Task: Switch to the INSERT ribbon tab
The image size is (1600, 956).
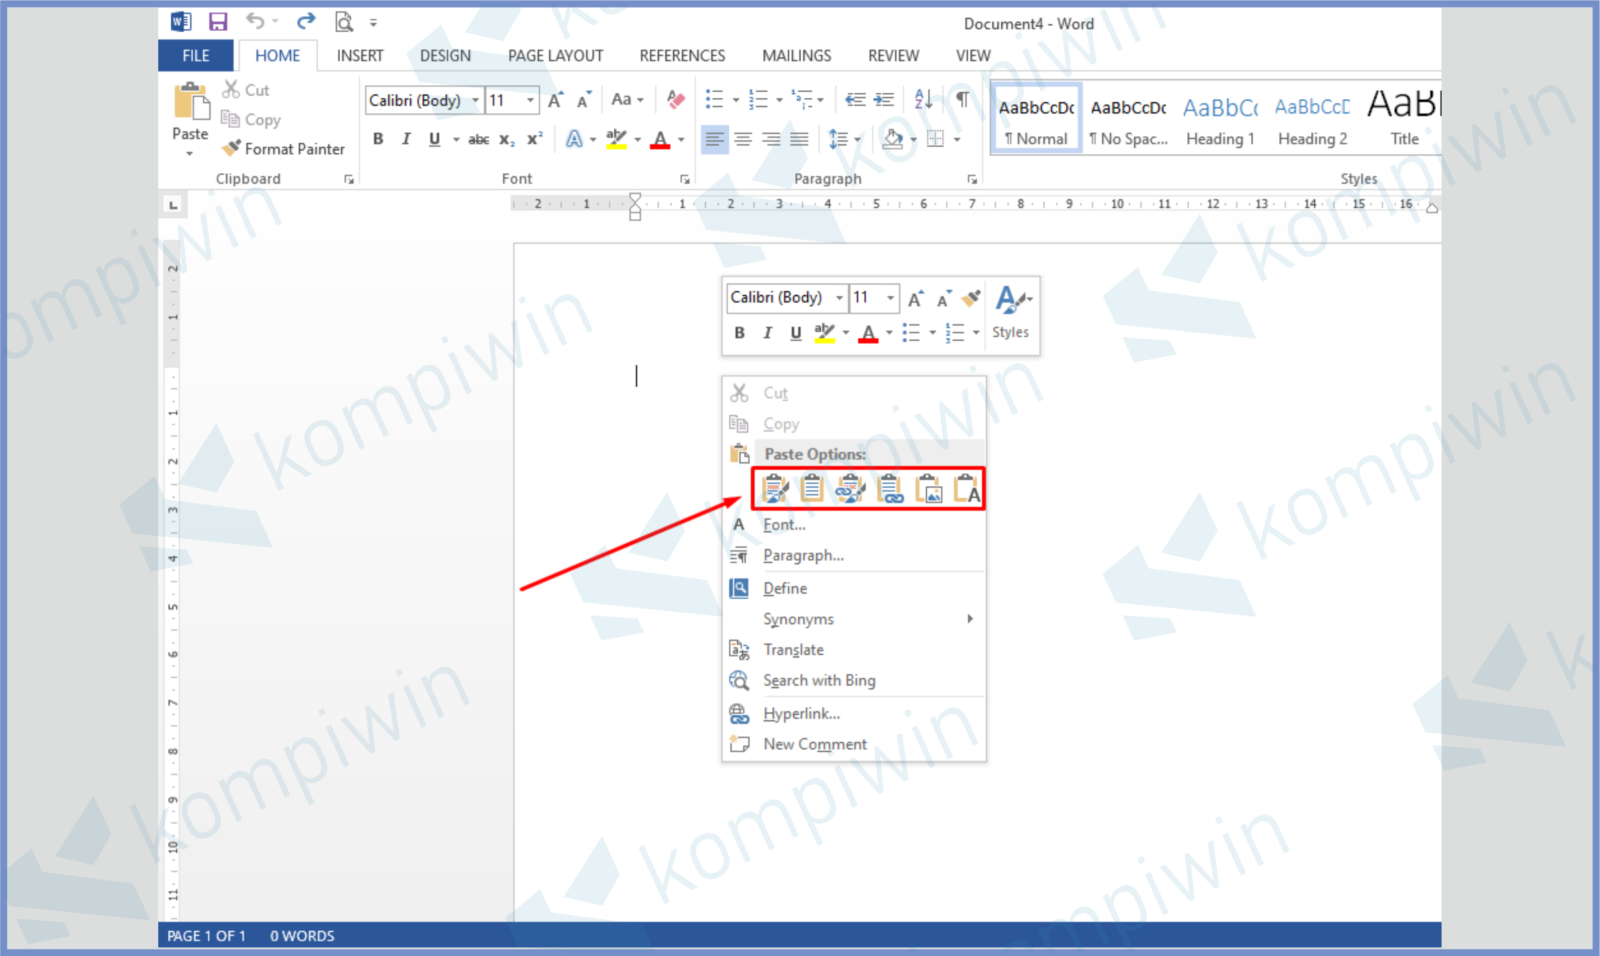Action: coord(359,55)
